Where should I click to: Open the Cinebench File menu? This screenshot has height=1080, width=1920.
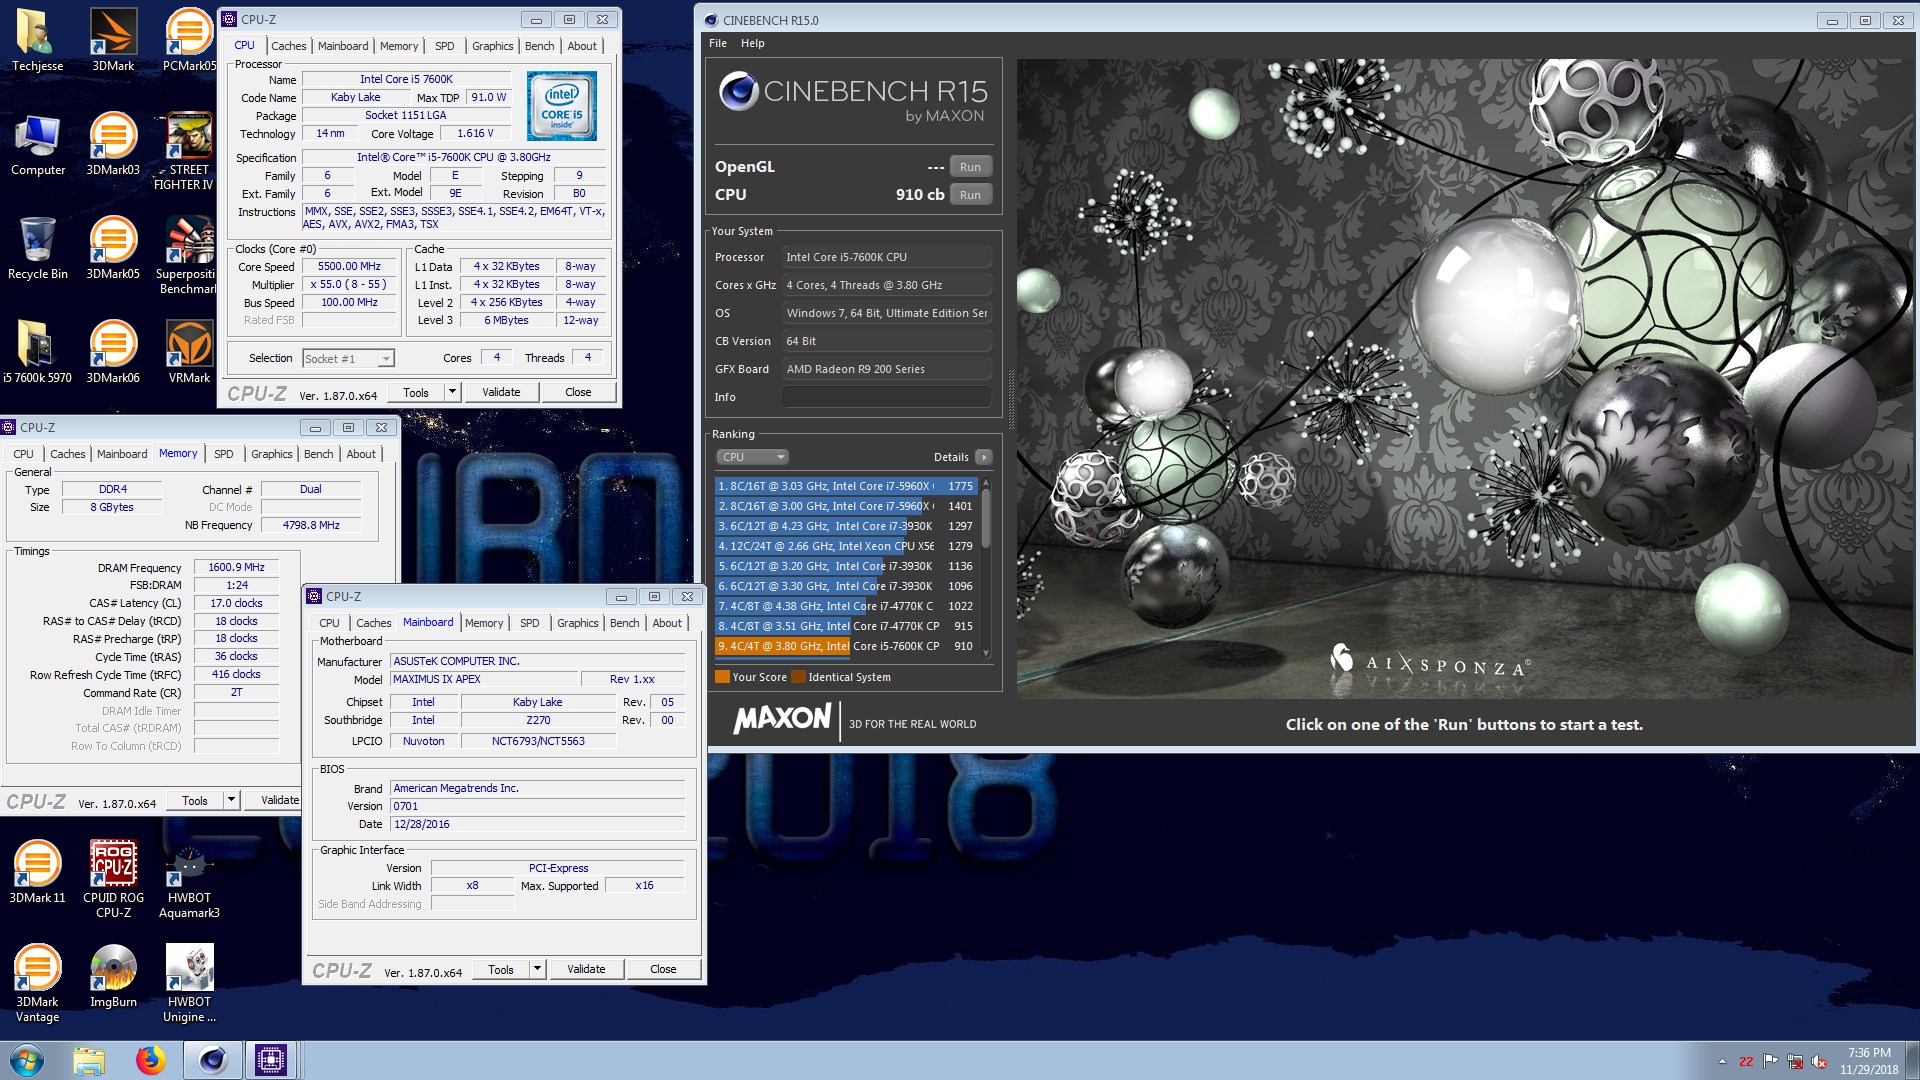718,43
